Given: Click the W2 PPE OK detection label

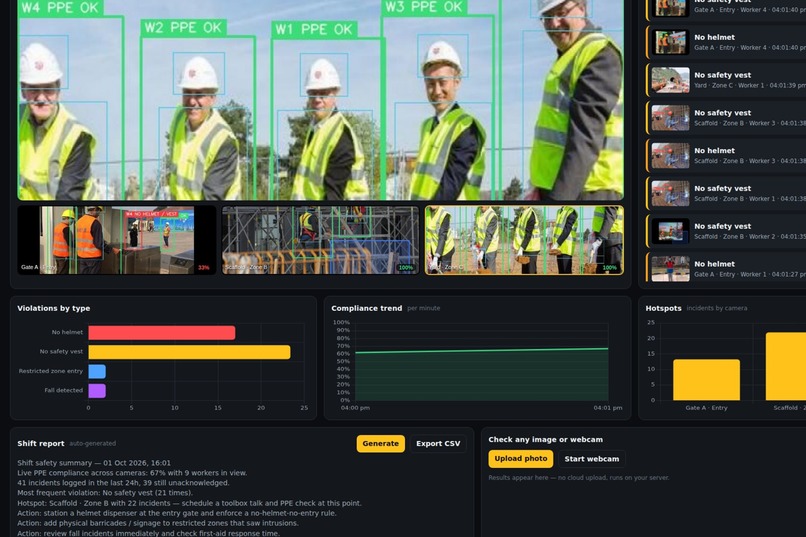Looking at the screenshot, I should pos(184,28).
